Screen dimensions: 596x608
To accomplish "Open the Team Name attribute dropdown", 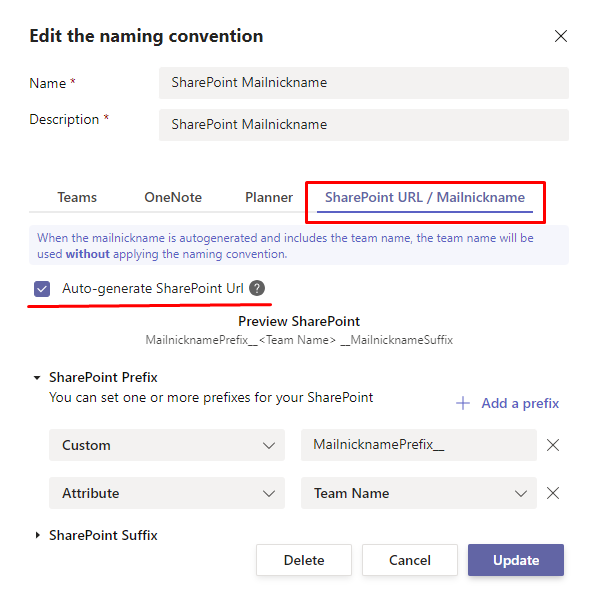I will coord(419,493).
